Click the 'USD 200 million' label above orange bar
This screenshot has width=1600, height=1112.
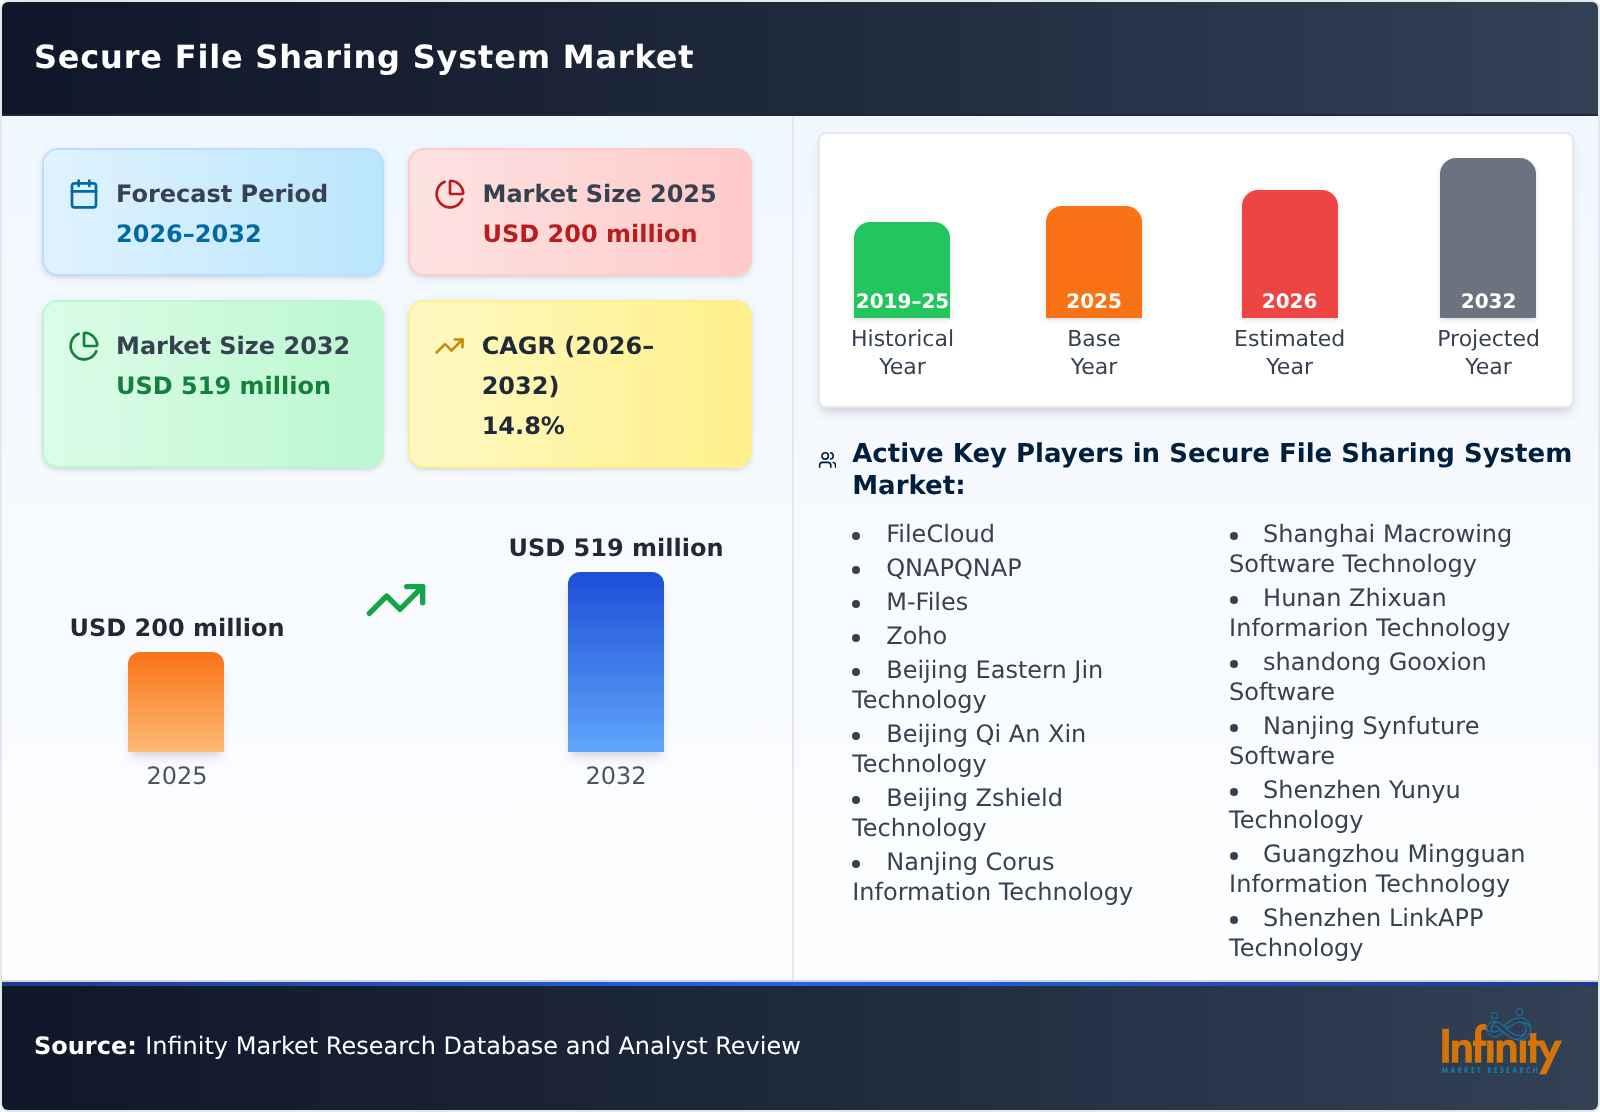tap(177, 628)
